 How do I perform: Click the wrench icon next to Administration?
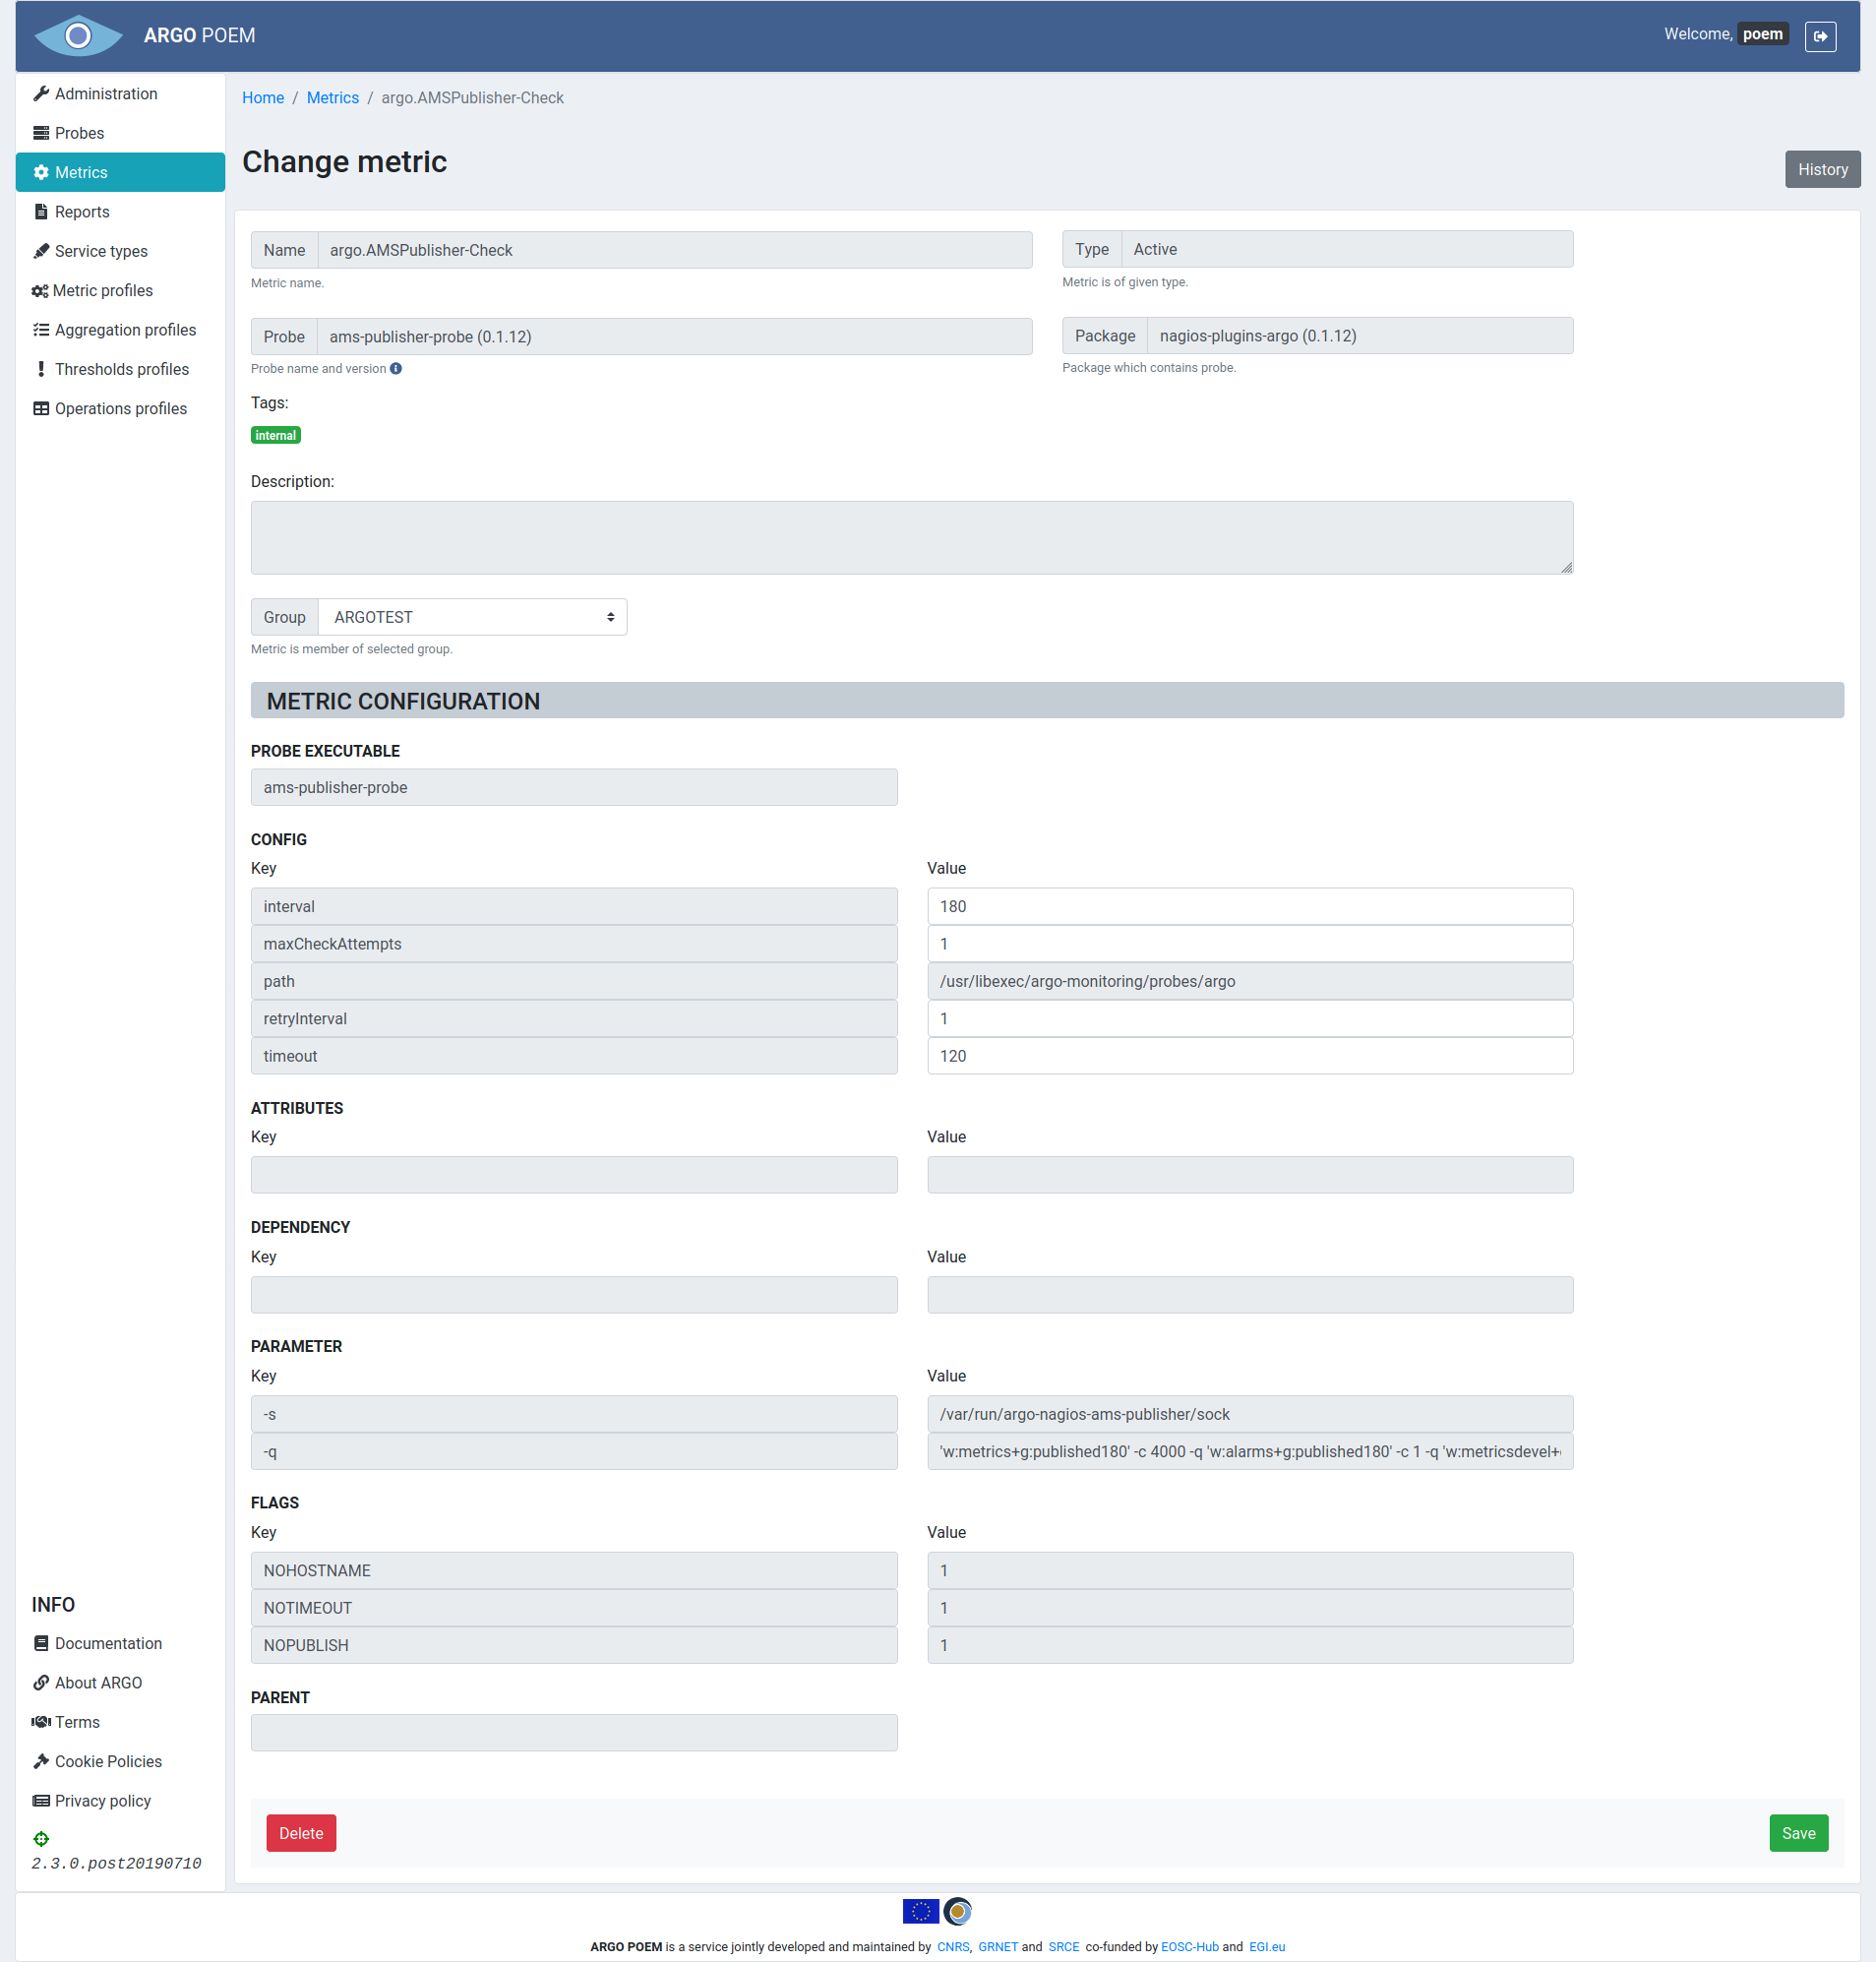click(41, 94)
